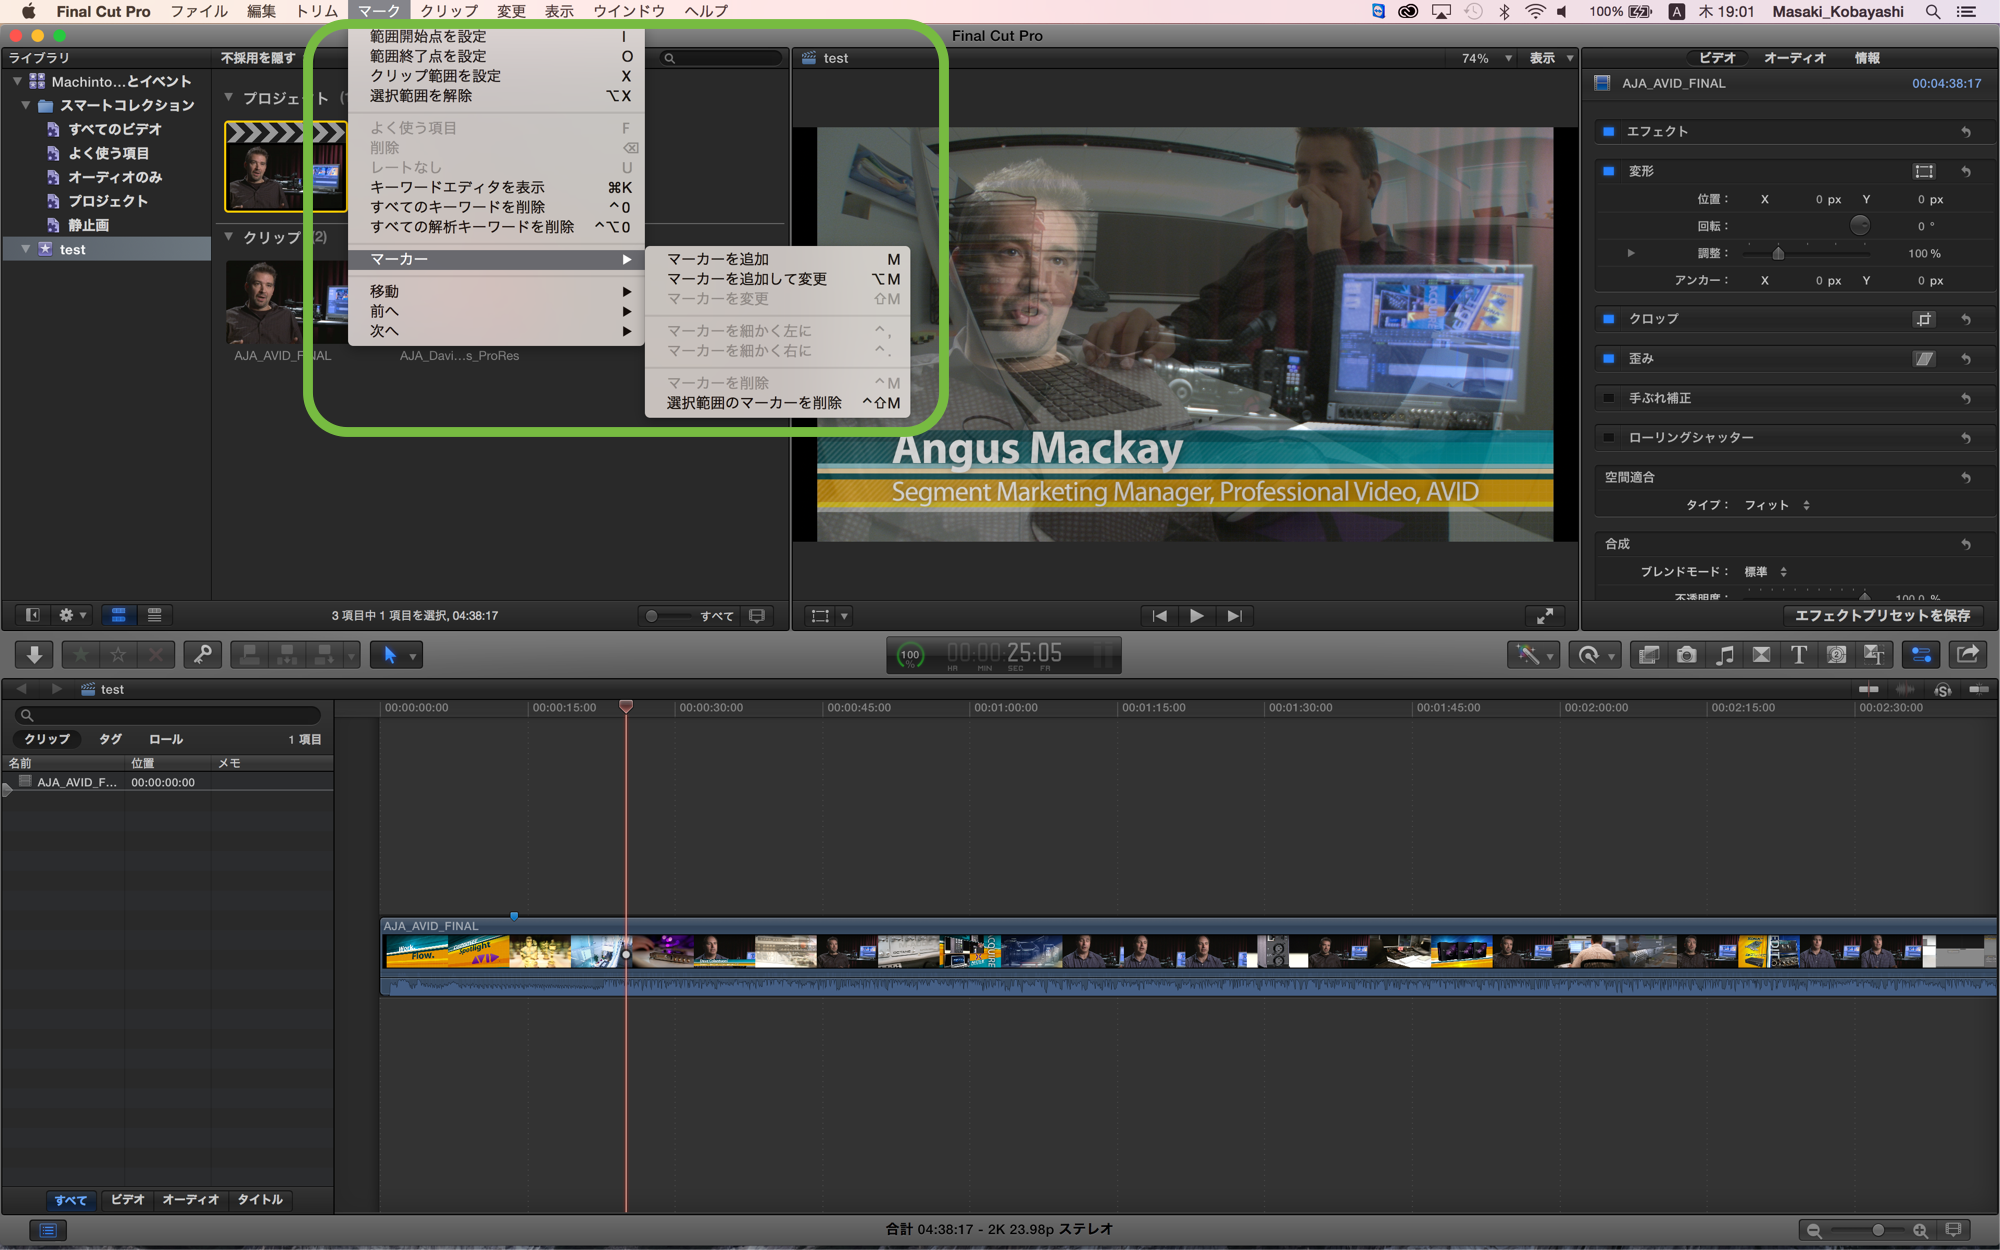Click the connect clip to primary storyline button
The image size is (2000, 1250).
(250, 655)
